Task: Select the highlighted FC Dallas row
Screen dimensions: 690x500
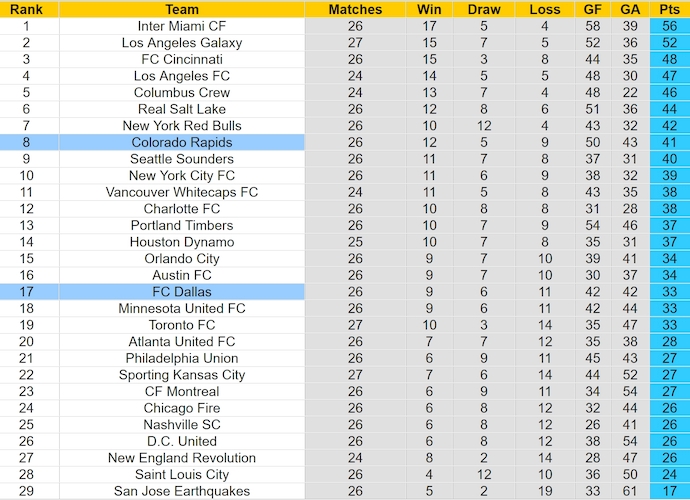Action: (x=182, y=292)
